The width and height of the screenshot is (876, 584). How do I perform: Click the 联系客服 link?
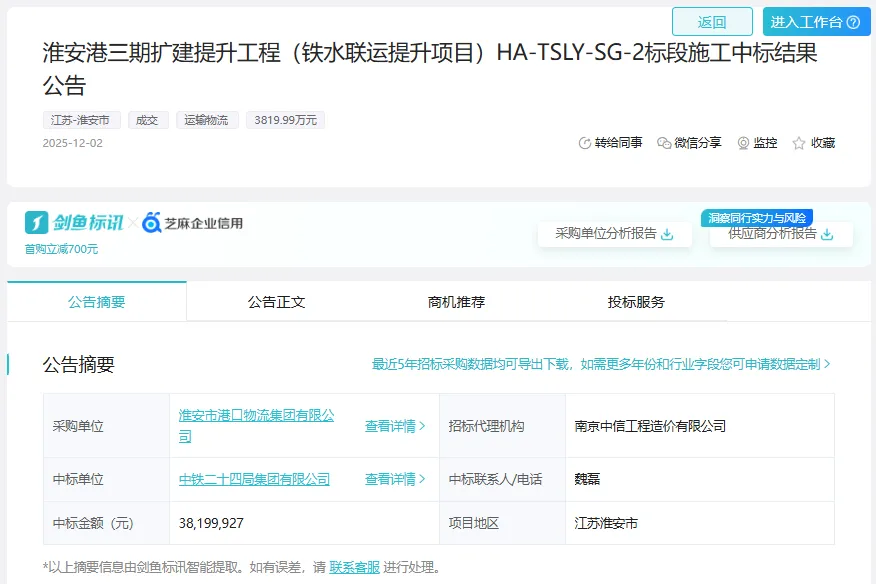click(354, 567)
